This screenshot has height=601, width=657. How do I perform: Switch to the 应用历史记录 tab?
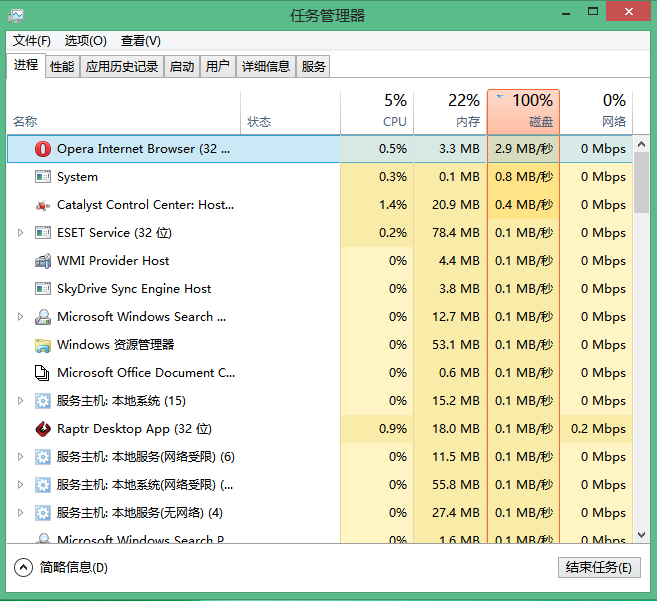122,66
